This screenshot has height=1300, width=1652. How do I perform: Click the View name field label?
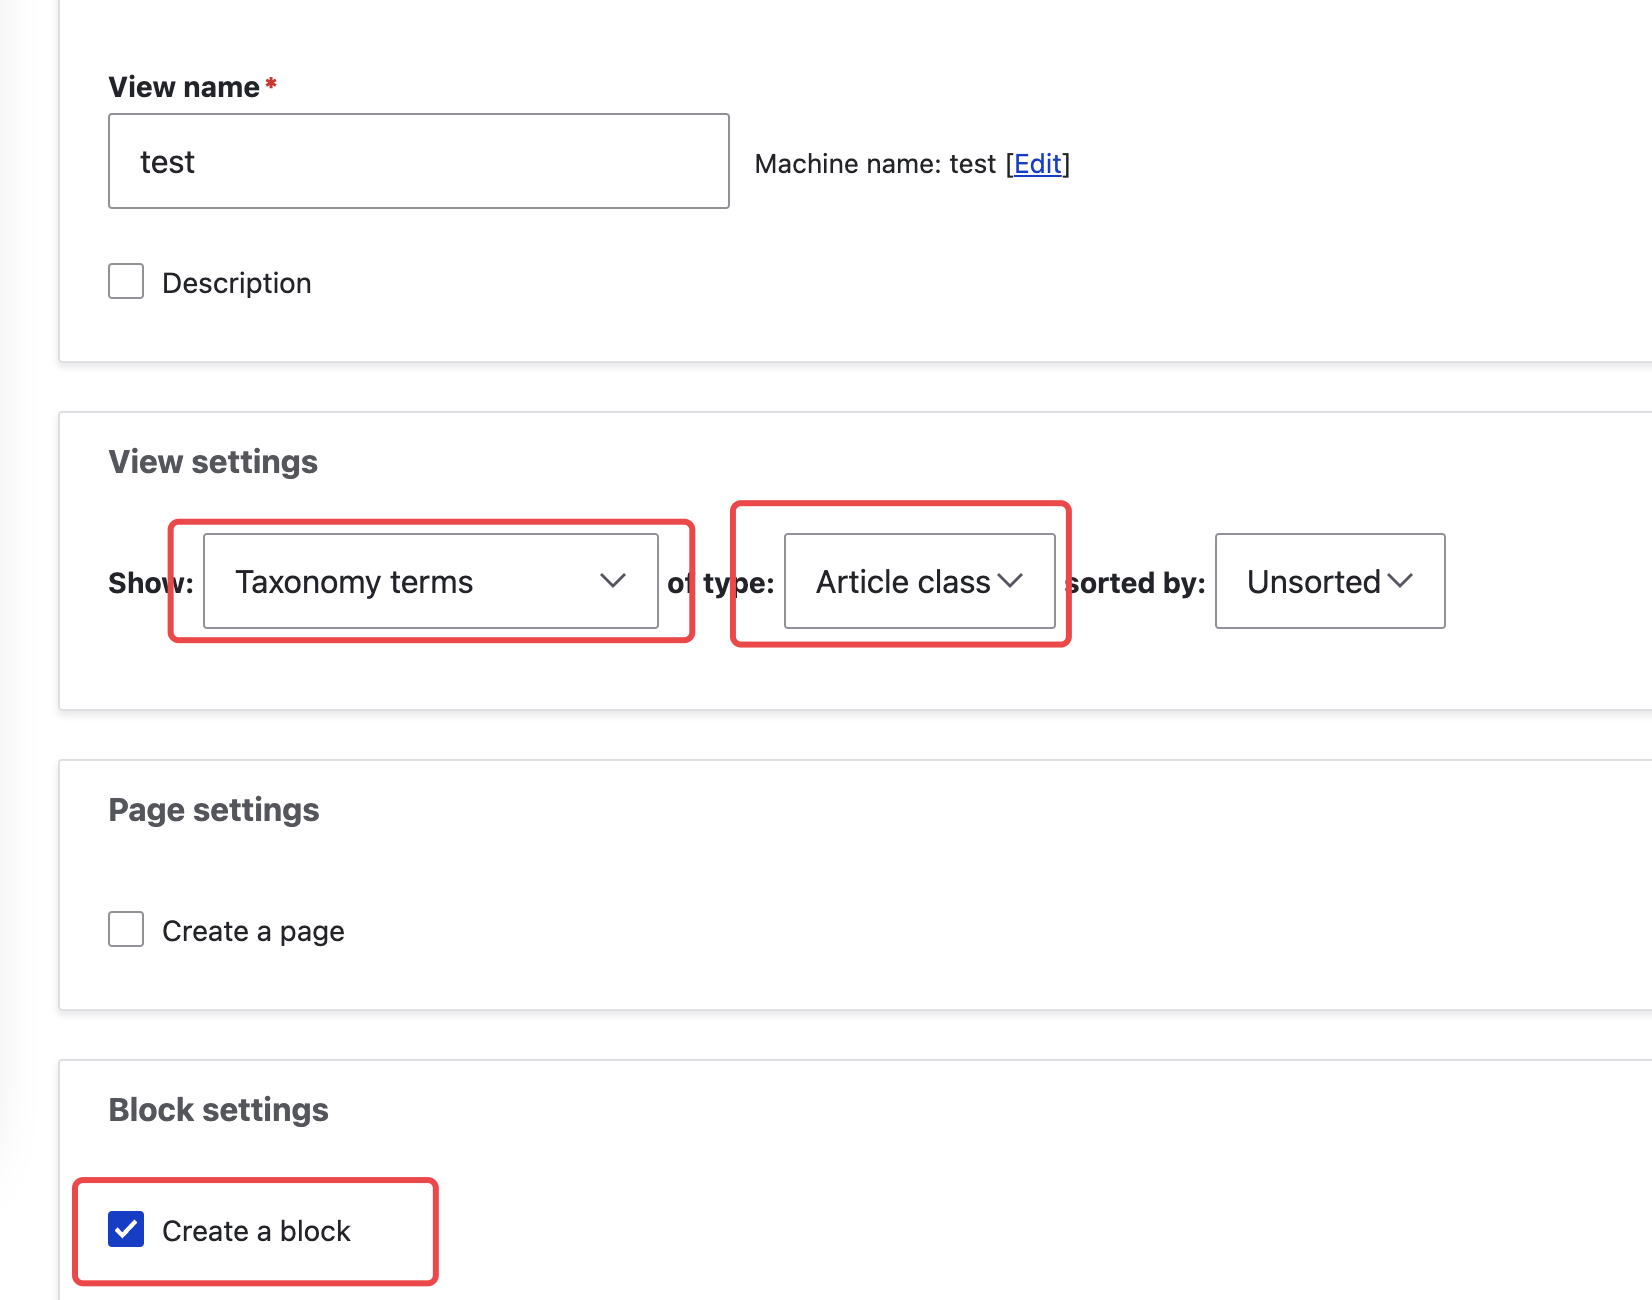click(x=184, y=87)
